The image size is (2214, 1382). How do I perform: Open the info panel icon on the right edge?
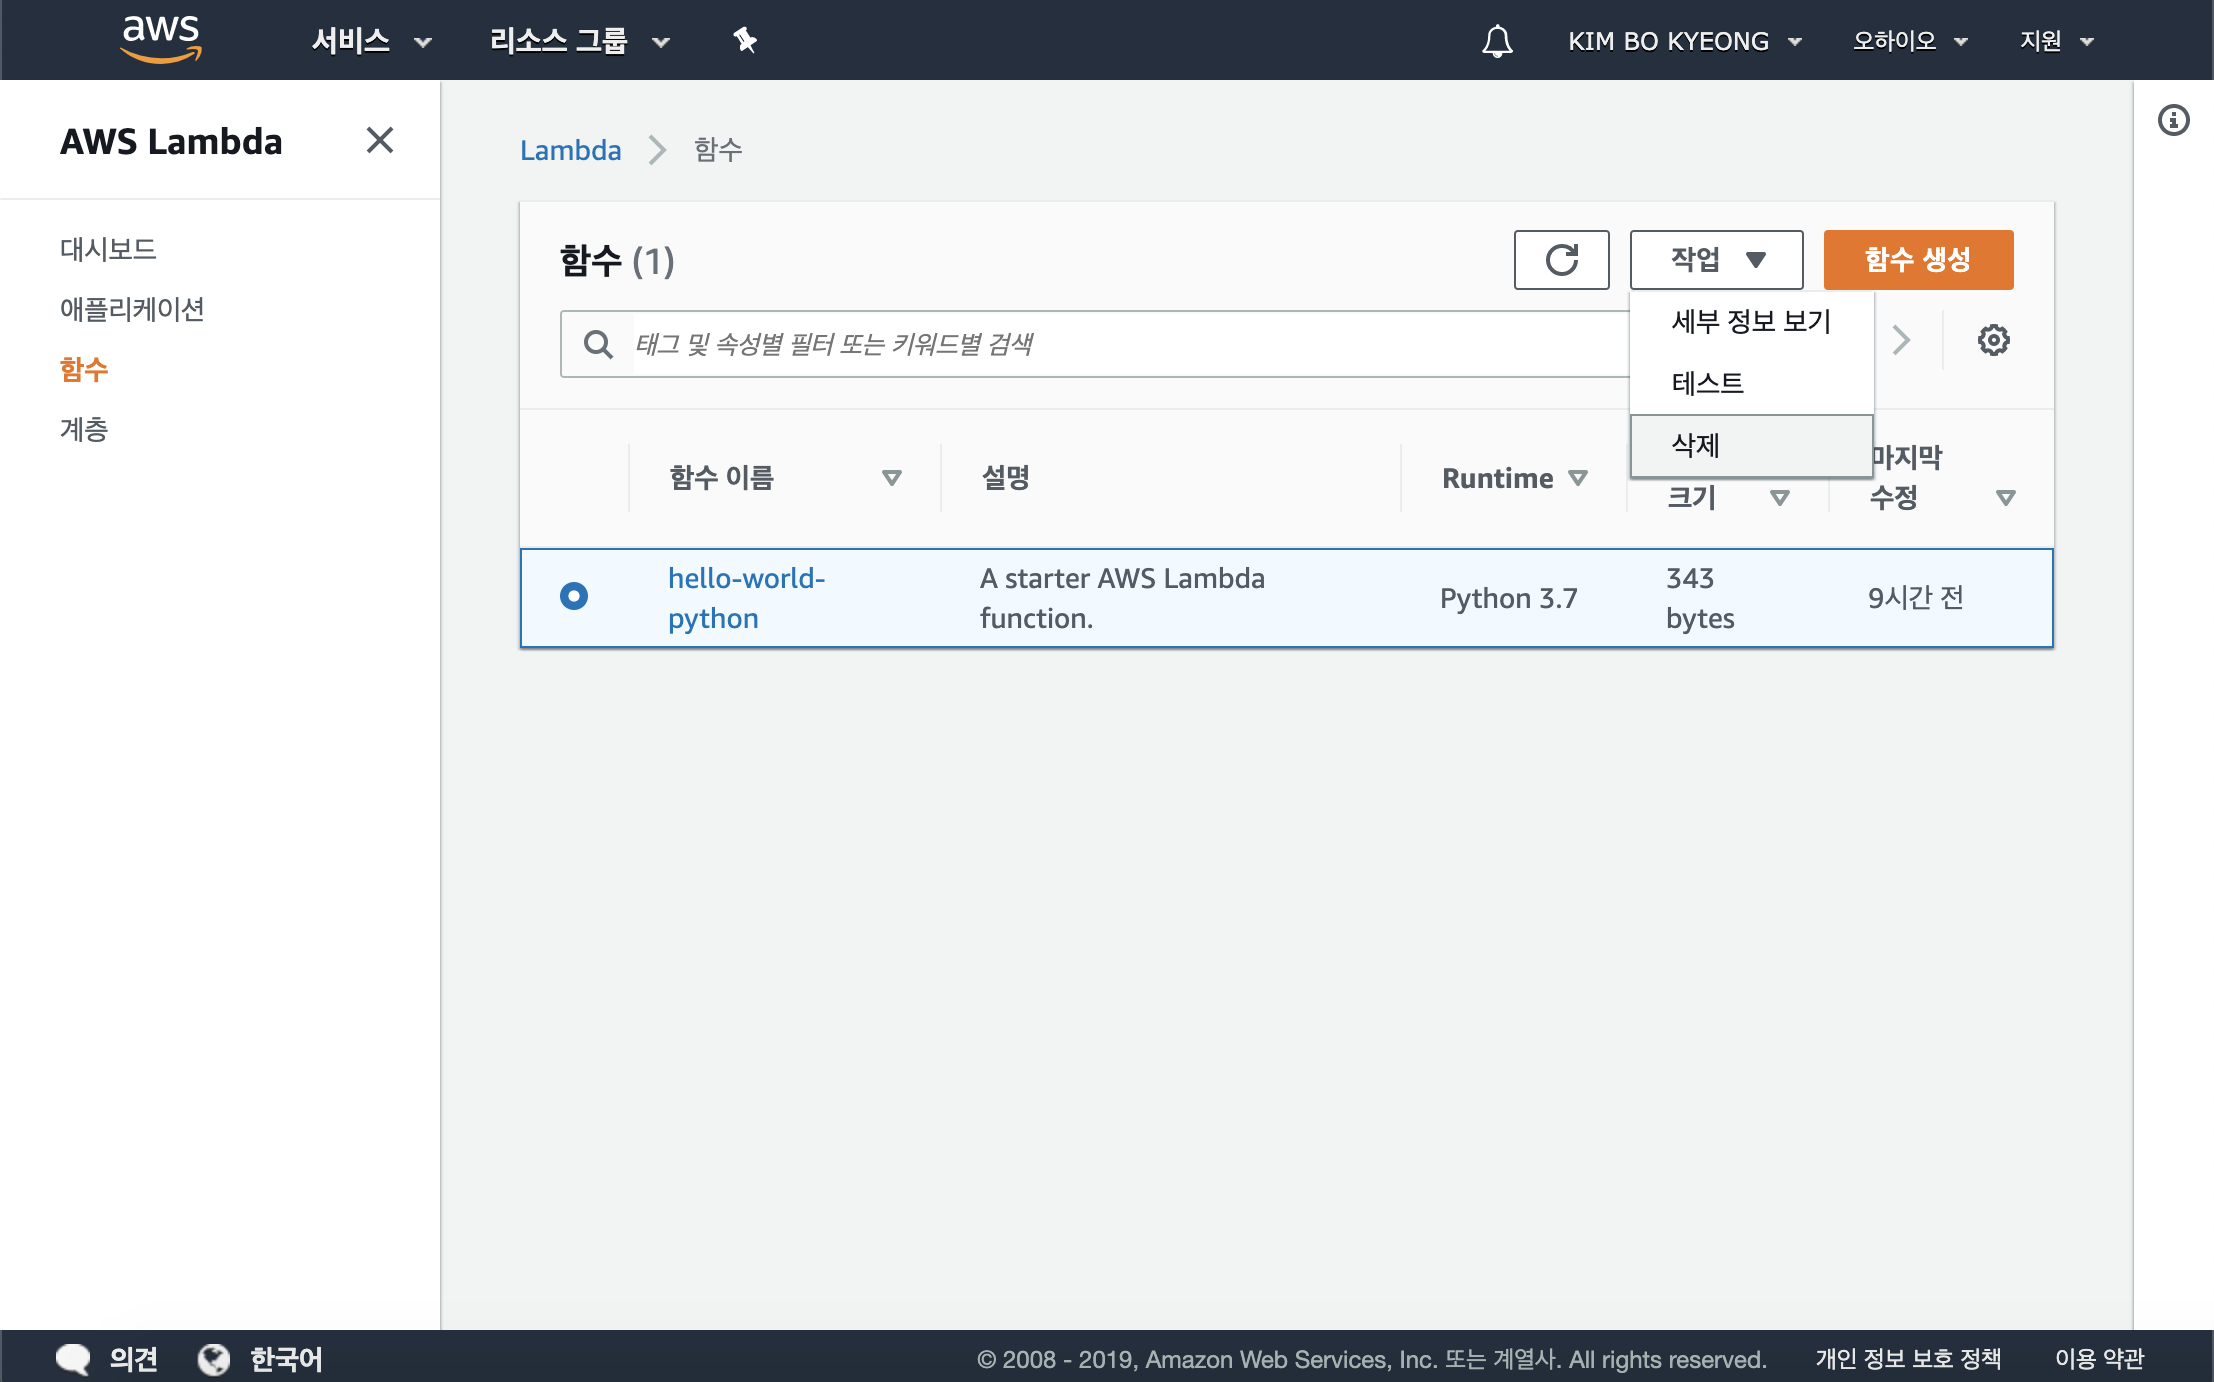click(2173, 120)
